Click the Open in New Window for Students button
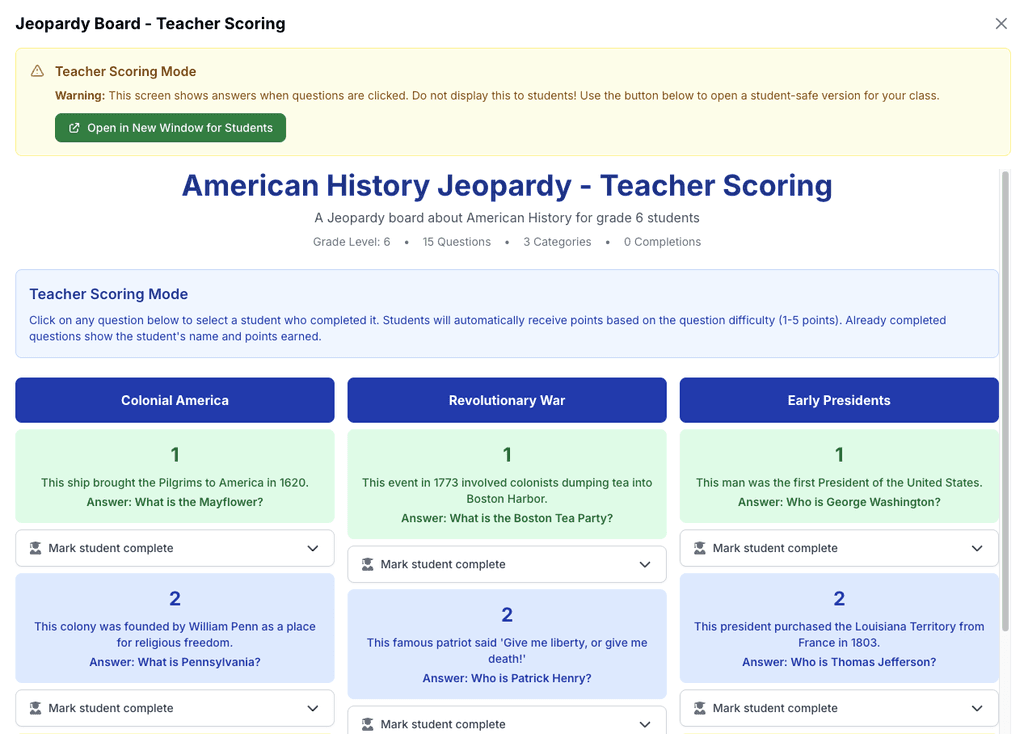The image size is (1024, 734). click(x=170, y=127)
